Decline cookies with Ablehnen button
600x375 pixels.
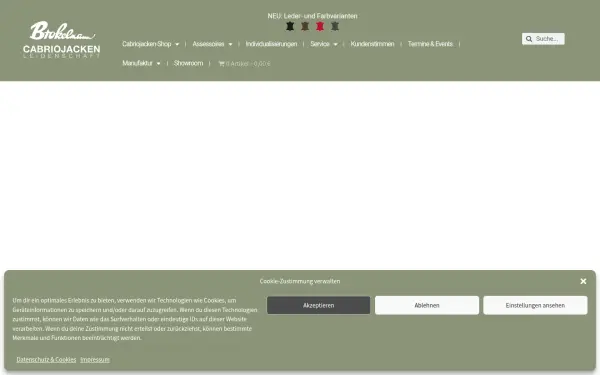point(427,305)
